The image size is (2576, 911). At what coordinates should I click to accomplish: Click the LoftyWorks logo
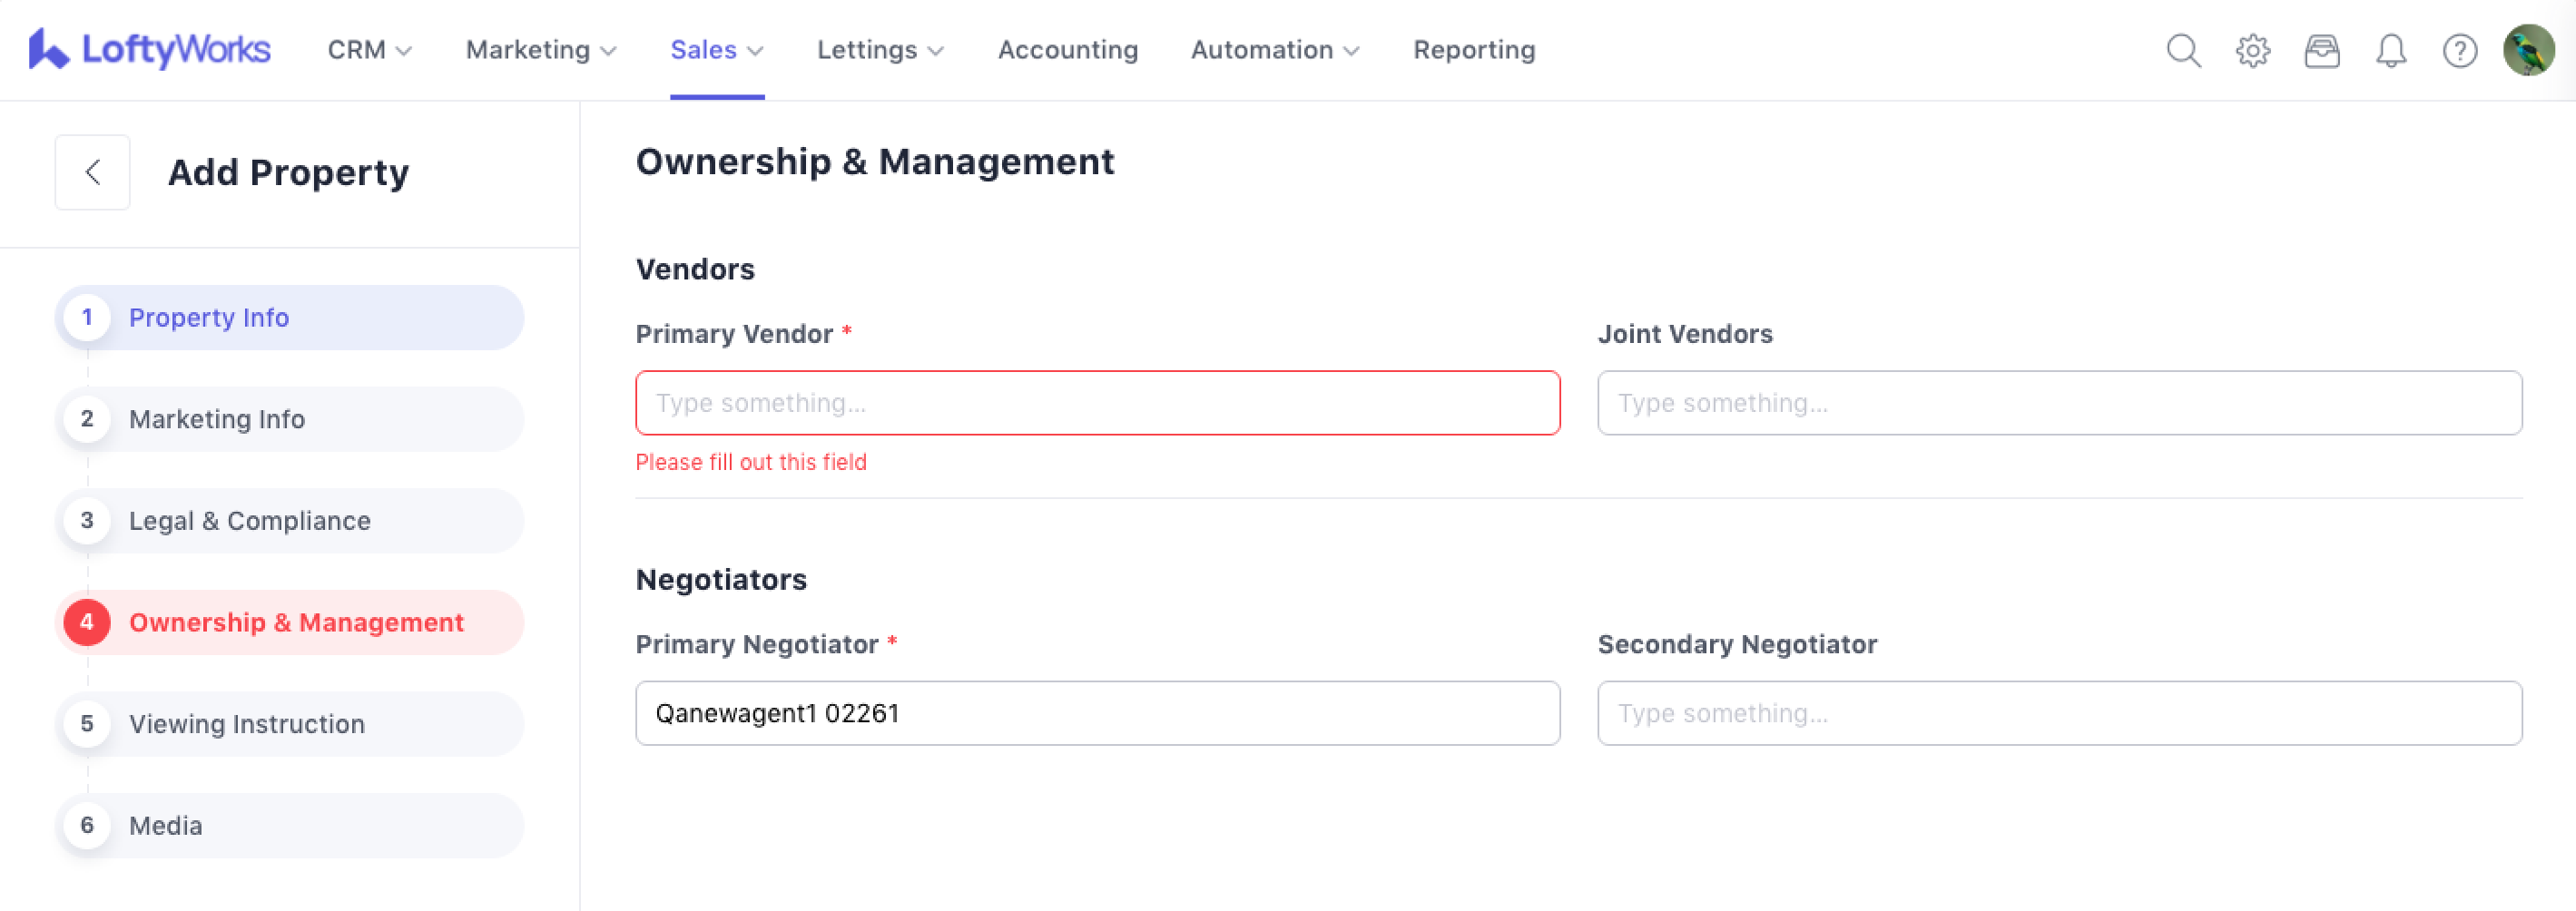(x=150, y=49)
